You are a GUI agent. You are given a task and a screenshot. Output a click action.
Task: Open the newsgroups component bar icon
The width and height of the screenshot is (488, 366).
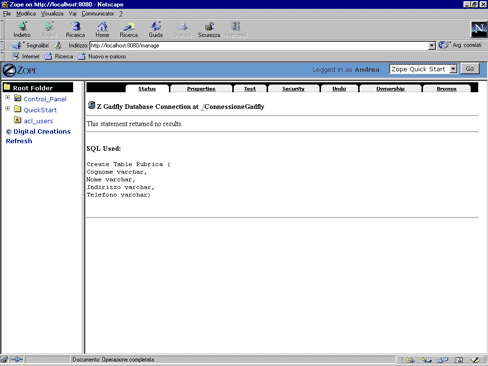pos(443,360)
